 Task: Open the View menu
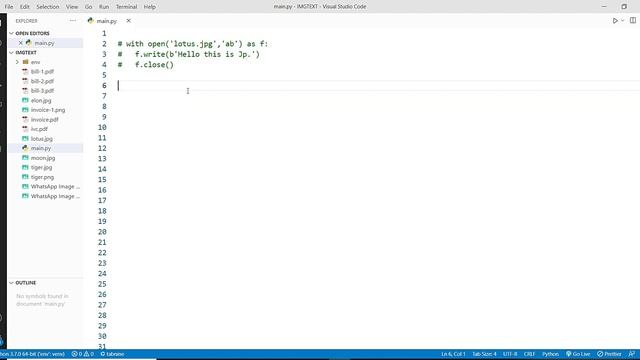[72, 7]
